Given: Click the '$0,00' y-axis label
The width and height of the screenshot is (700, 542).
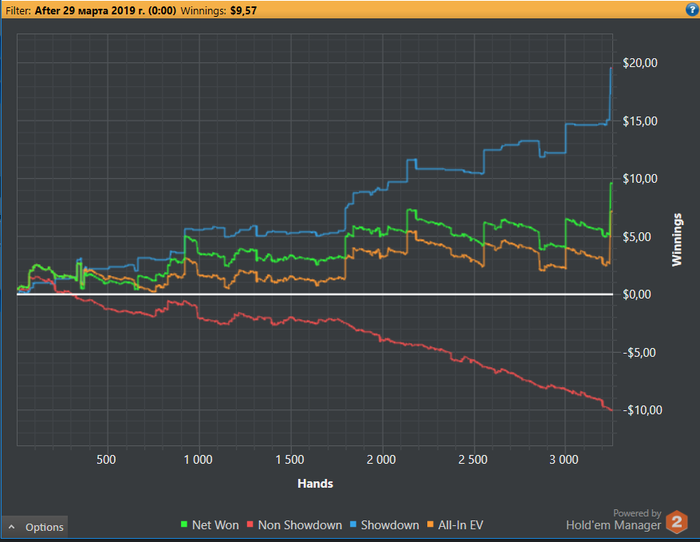Looking at the screenshot, I should pyautogui.click(x=637, y=294).
